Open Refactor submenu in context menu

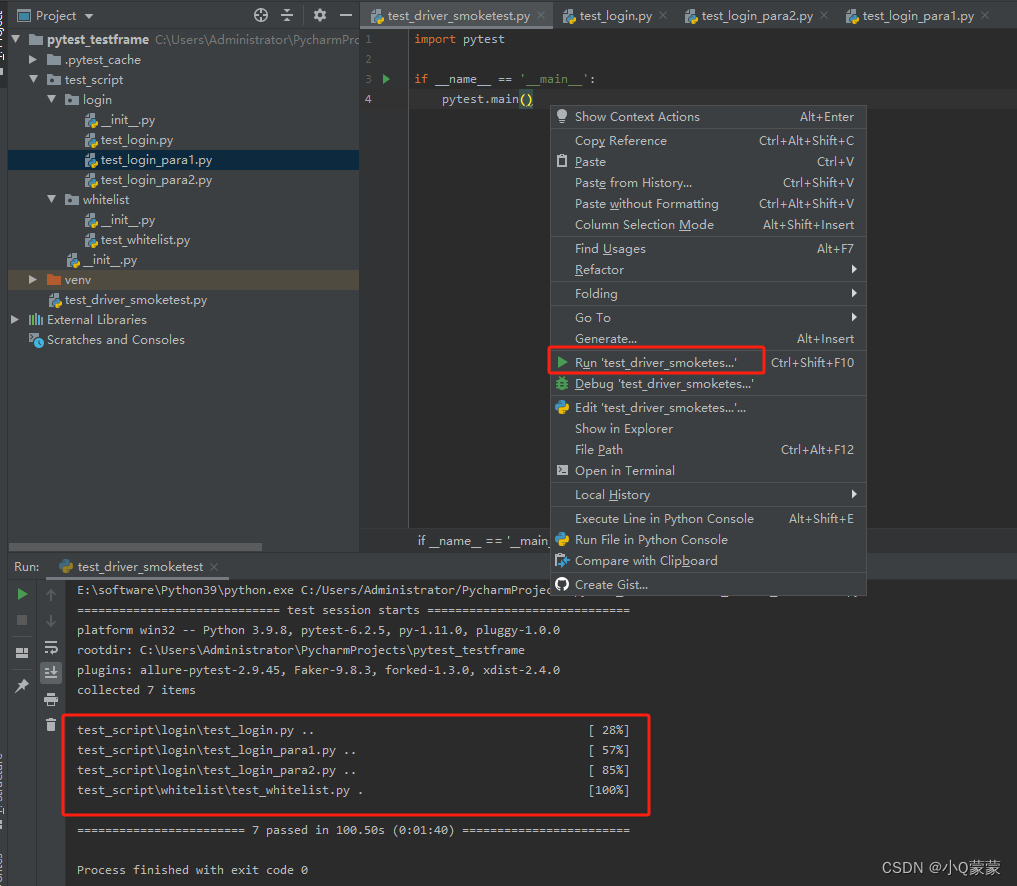[x=708, y=270]
